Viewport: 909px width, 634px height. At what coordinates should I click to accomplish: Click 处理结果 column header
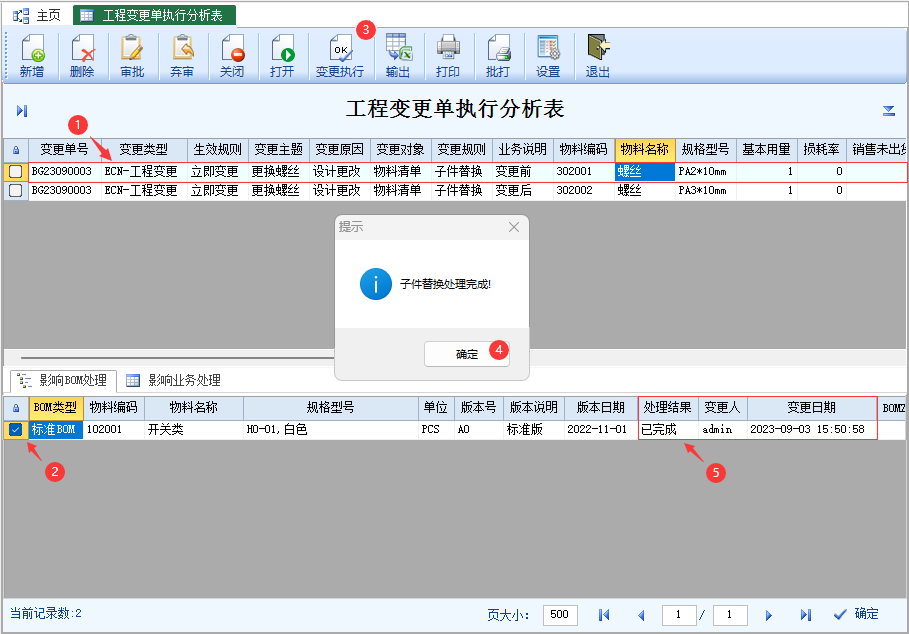point(668,408)
